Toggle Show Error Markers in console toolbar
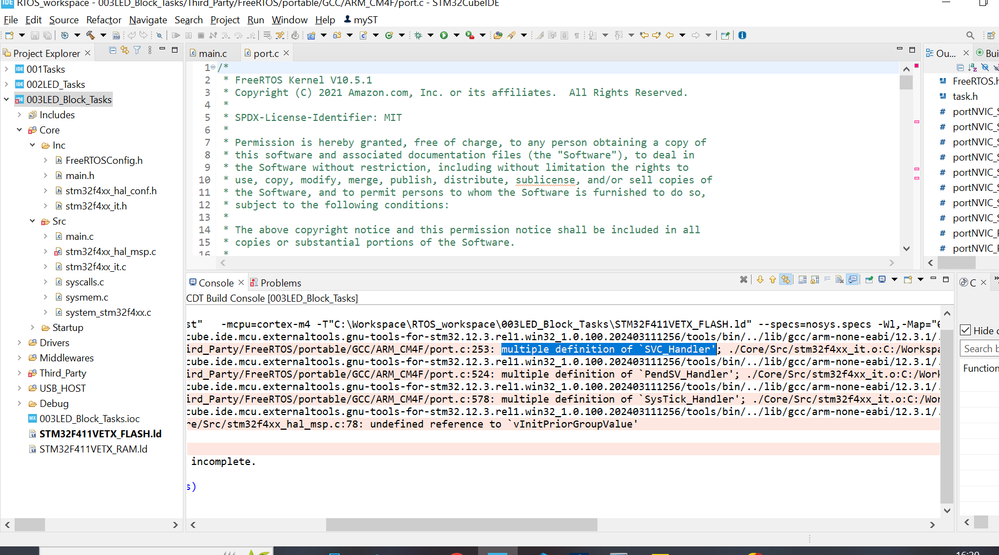The image size is (999, 555). pos(786,280)
